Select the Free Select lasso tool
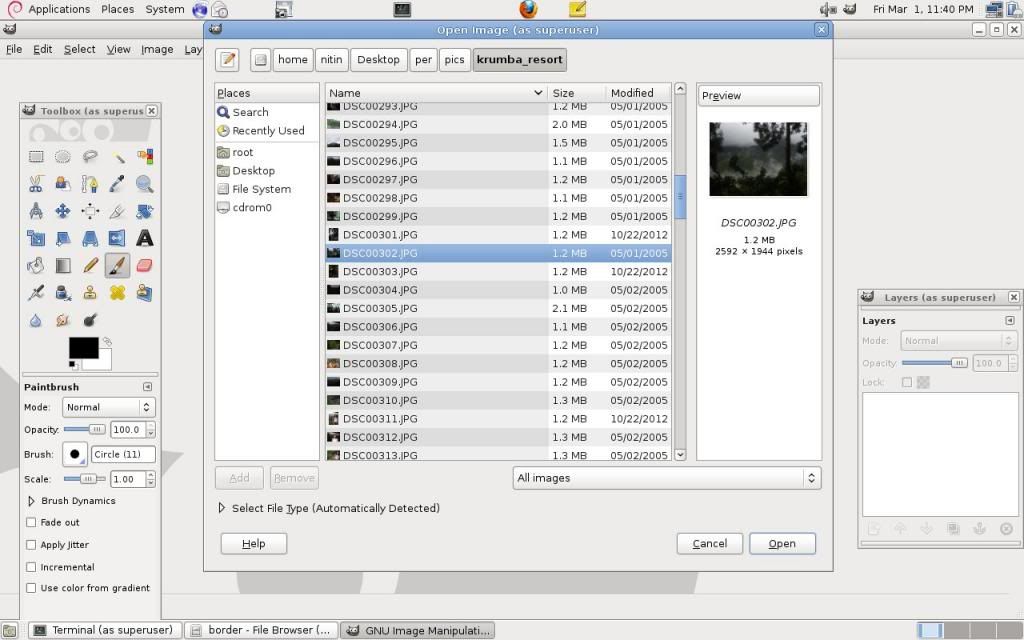Viewport: 1024px width, 640px height. pyautogui.click(x=90, y=157)
